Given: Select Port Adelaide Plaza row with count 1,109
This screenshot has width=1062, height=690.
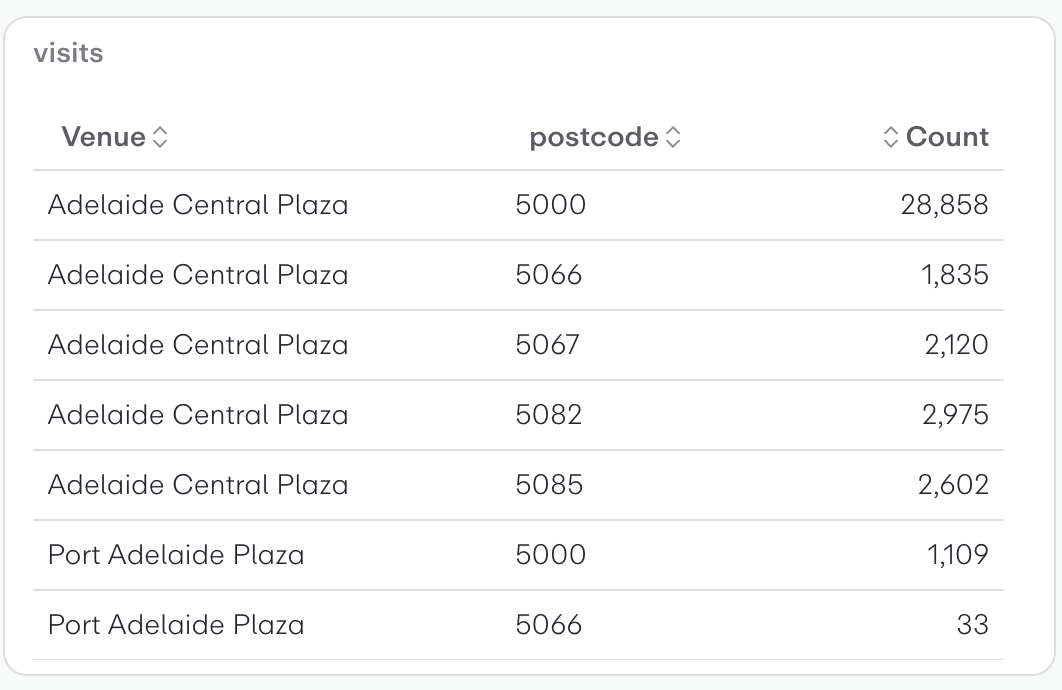Looking at the screenshot, I should (x=176, y=555).
